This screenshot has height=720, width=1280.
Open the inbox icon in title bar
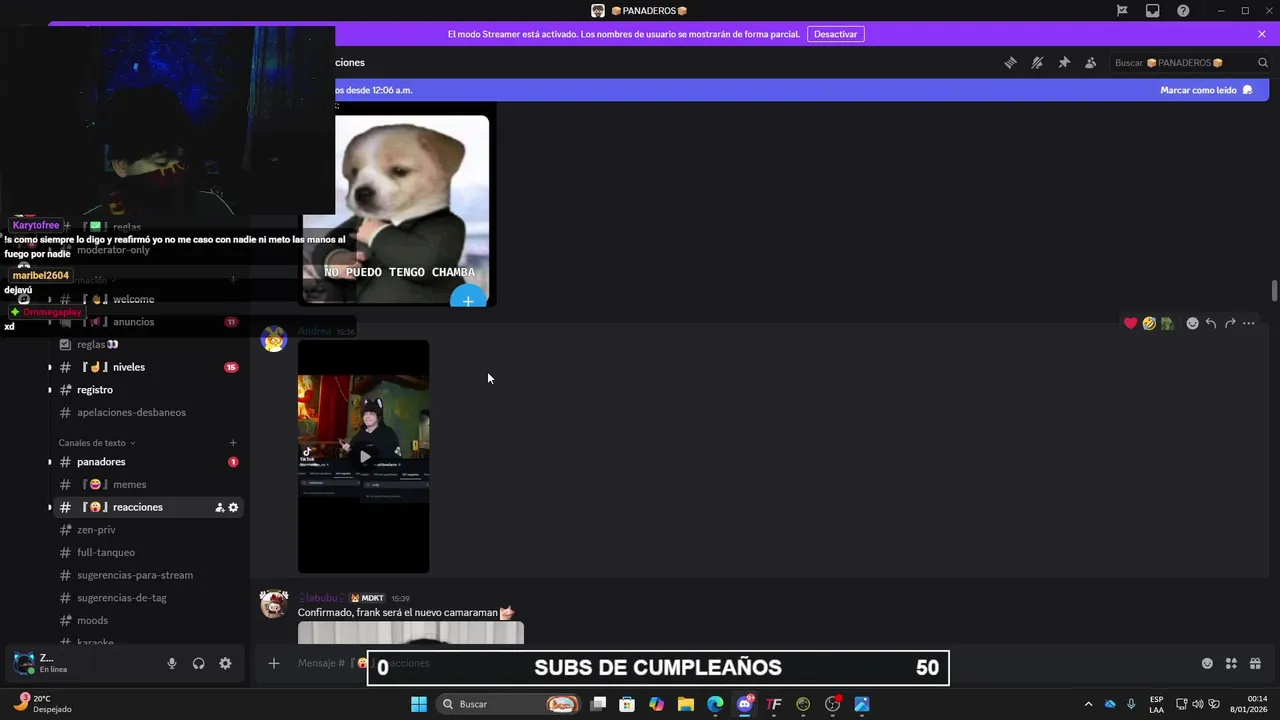click(x=1152, y=10)
